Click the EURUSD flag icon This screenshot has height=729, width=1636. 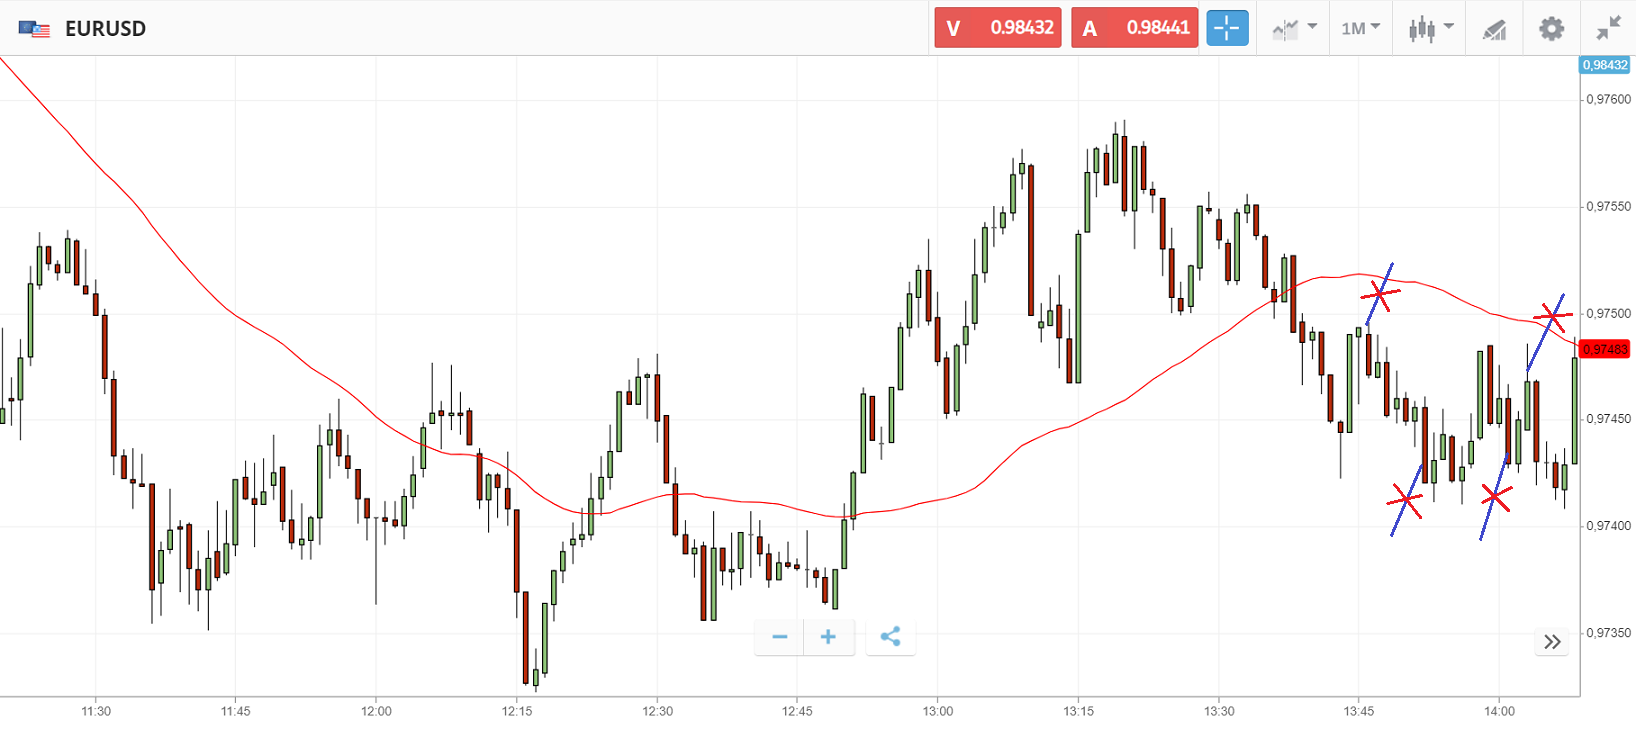(x=34, y=29)
